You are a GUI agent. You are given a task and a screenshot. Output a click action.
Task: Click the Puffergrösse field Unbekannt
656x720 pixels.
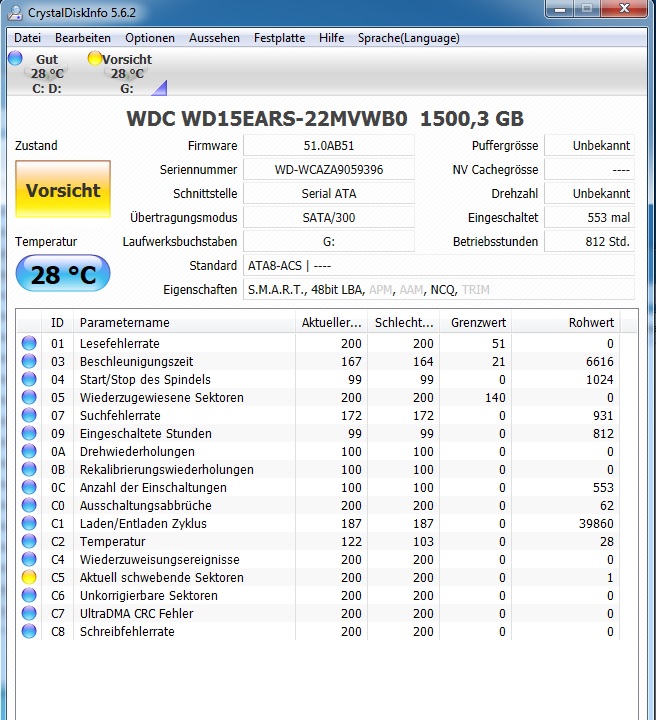tap(589, 146)
